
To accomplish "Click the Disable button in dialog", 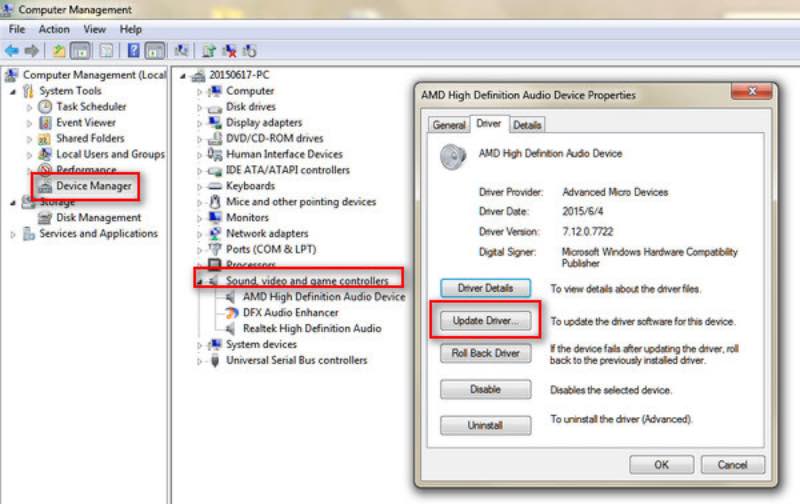I will 485,389.
